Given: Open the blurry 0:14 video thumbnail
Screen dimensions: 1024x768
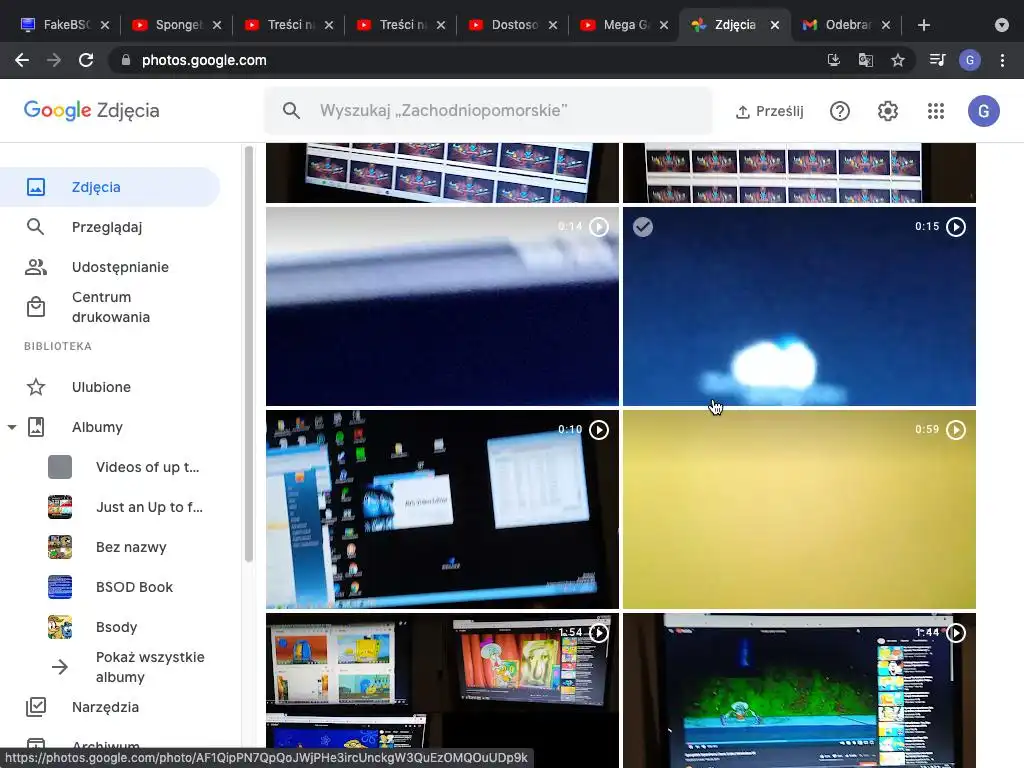Looking at the screenshot, I should tap(442, 306).
